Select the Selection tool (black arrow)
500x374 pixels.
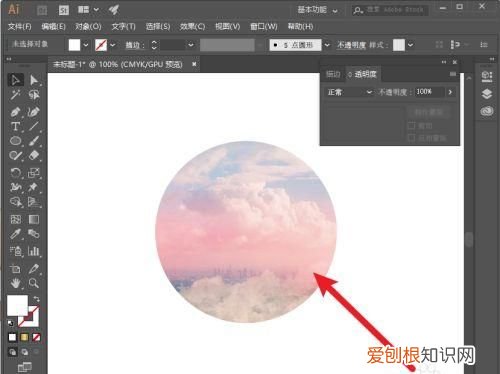tap(15, 80)
